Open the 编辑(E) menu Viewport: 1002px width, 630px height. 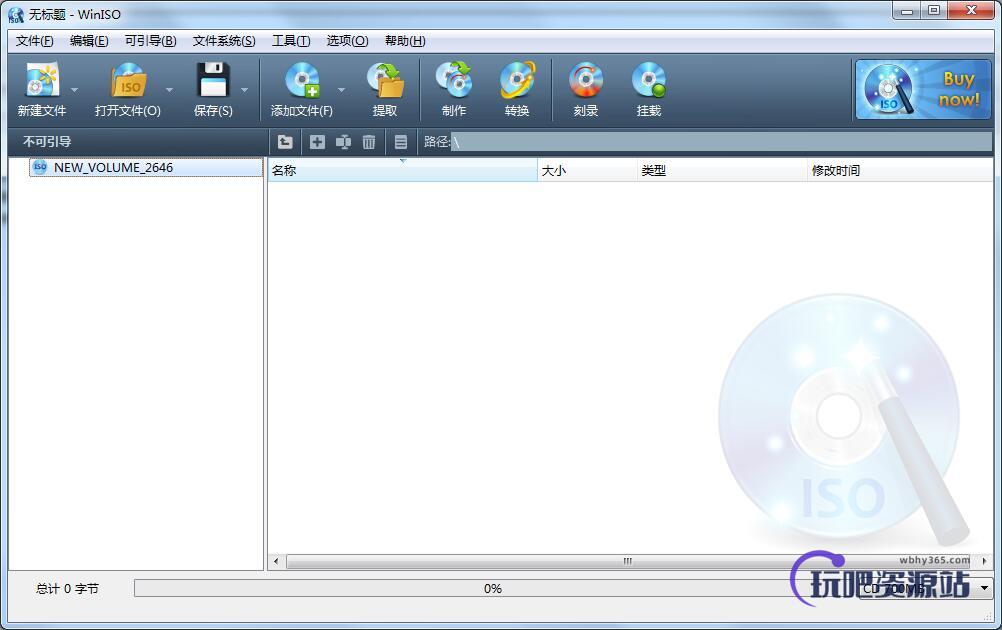[89, 41]
